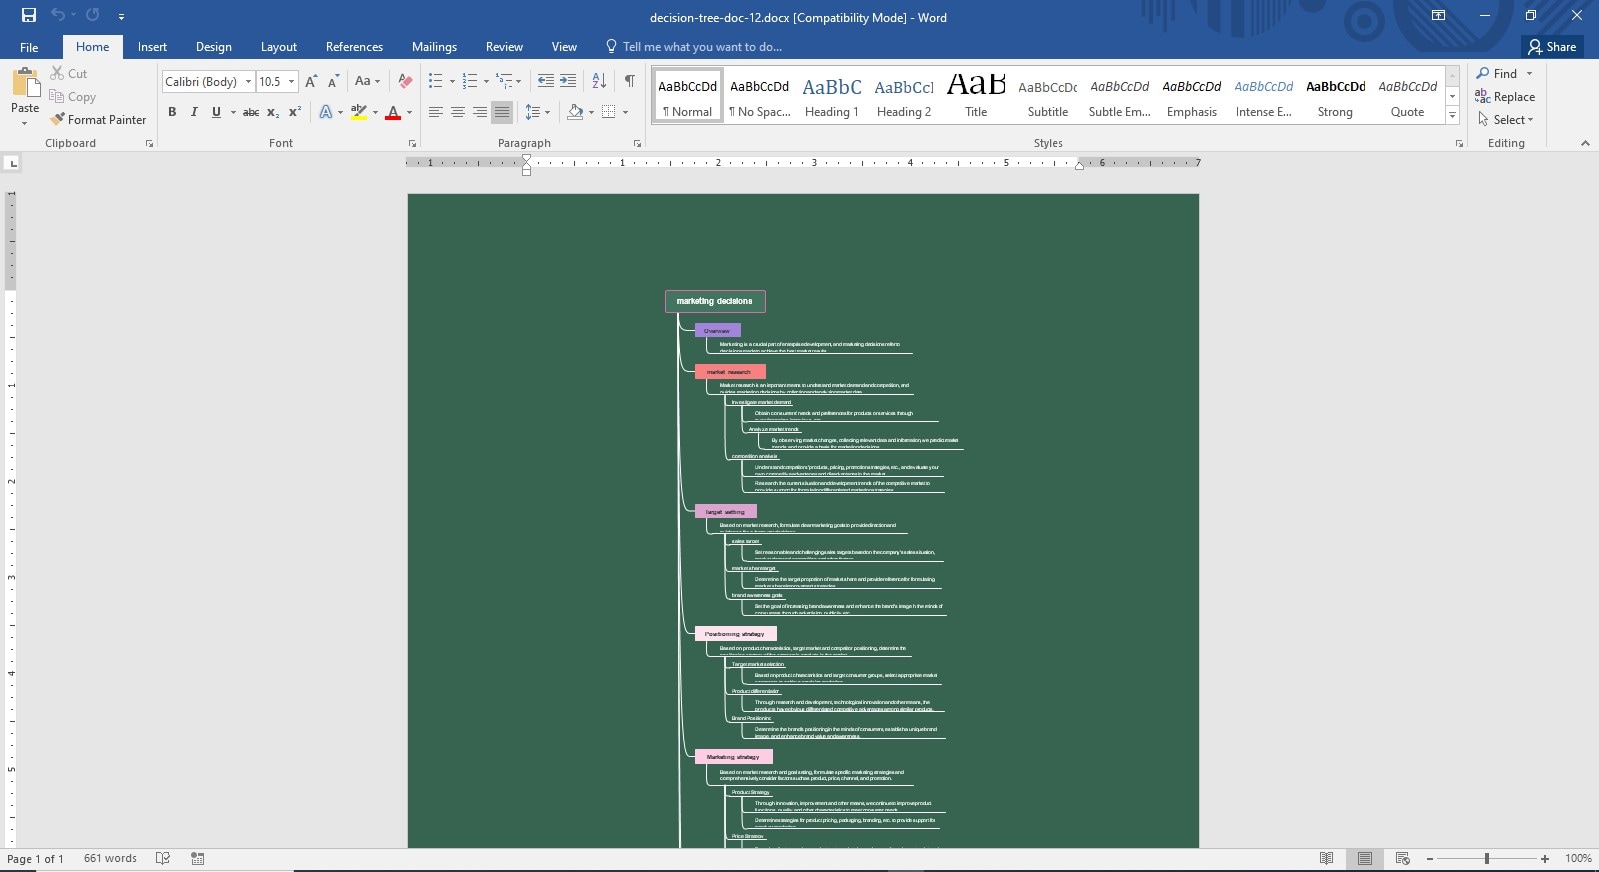Apply subscript formatting
The height and width of the screenshot is (872, 1599).
(273, 112)
